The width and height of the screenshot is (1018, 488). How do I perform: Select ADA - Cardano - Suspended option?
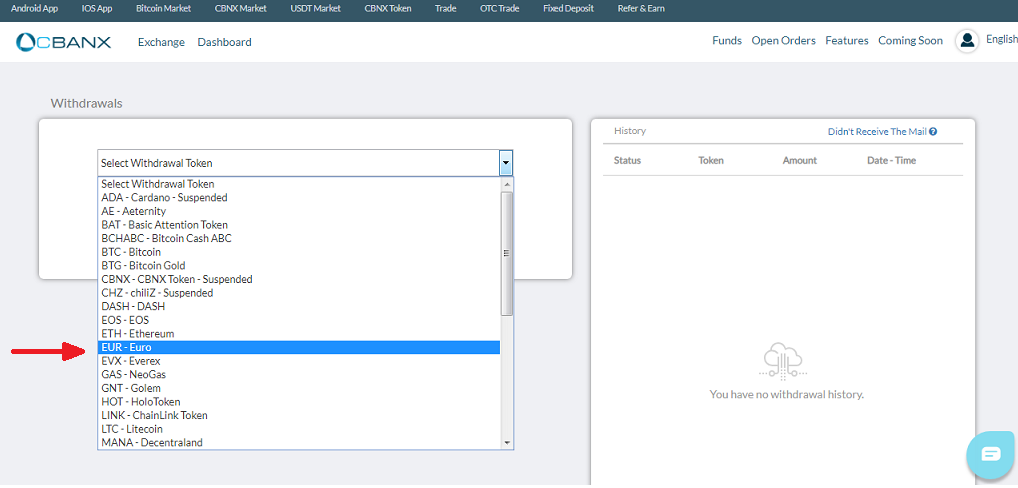coord(299,198)
